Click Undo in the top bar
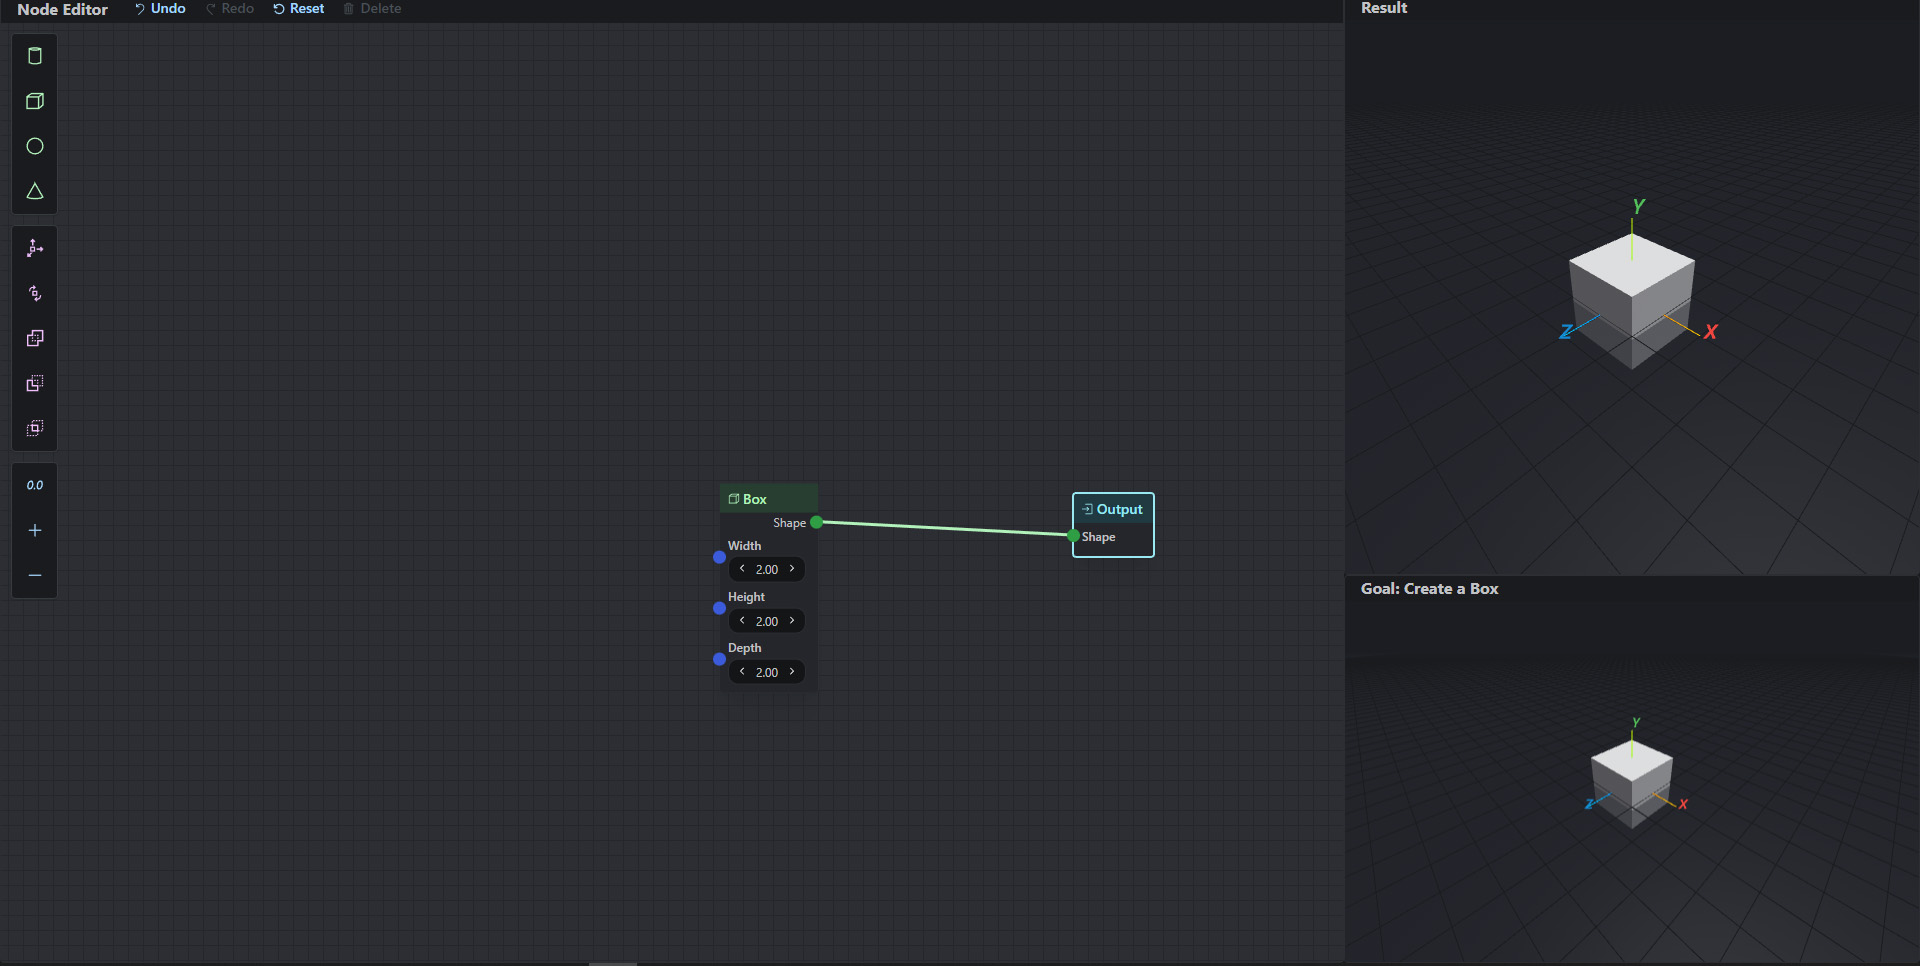The width and height of the screenshot is (1920, 966). coord(160,9)
